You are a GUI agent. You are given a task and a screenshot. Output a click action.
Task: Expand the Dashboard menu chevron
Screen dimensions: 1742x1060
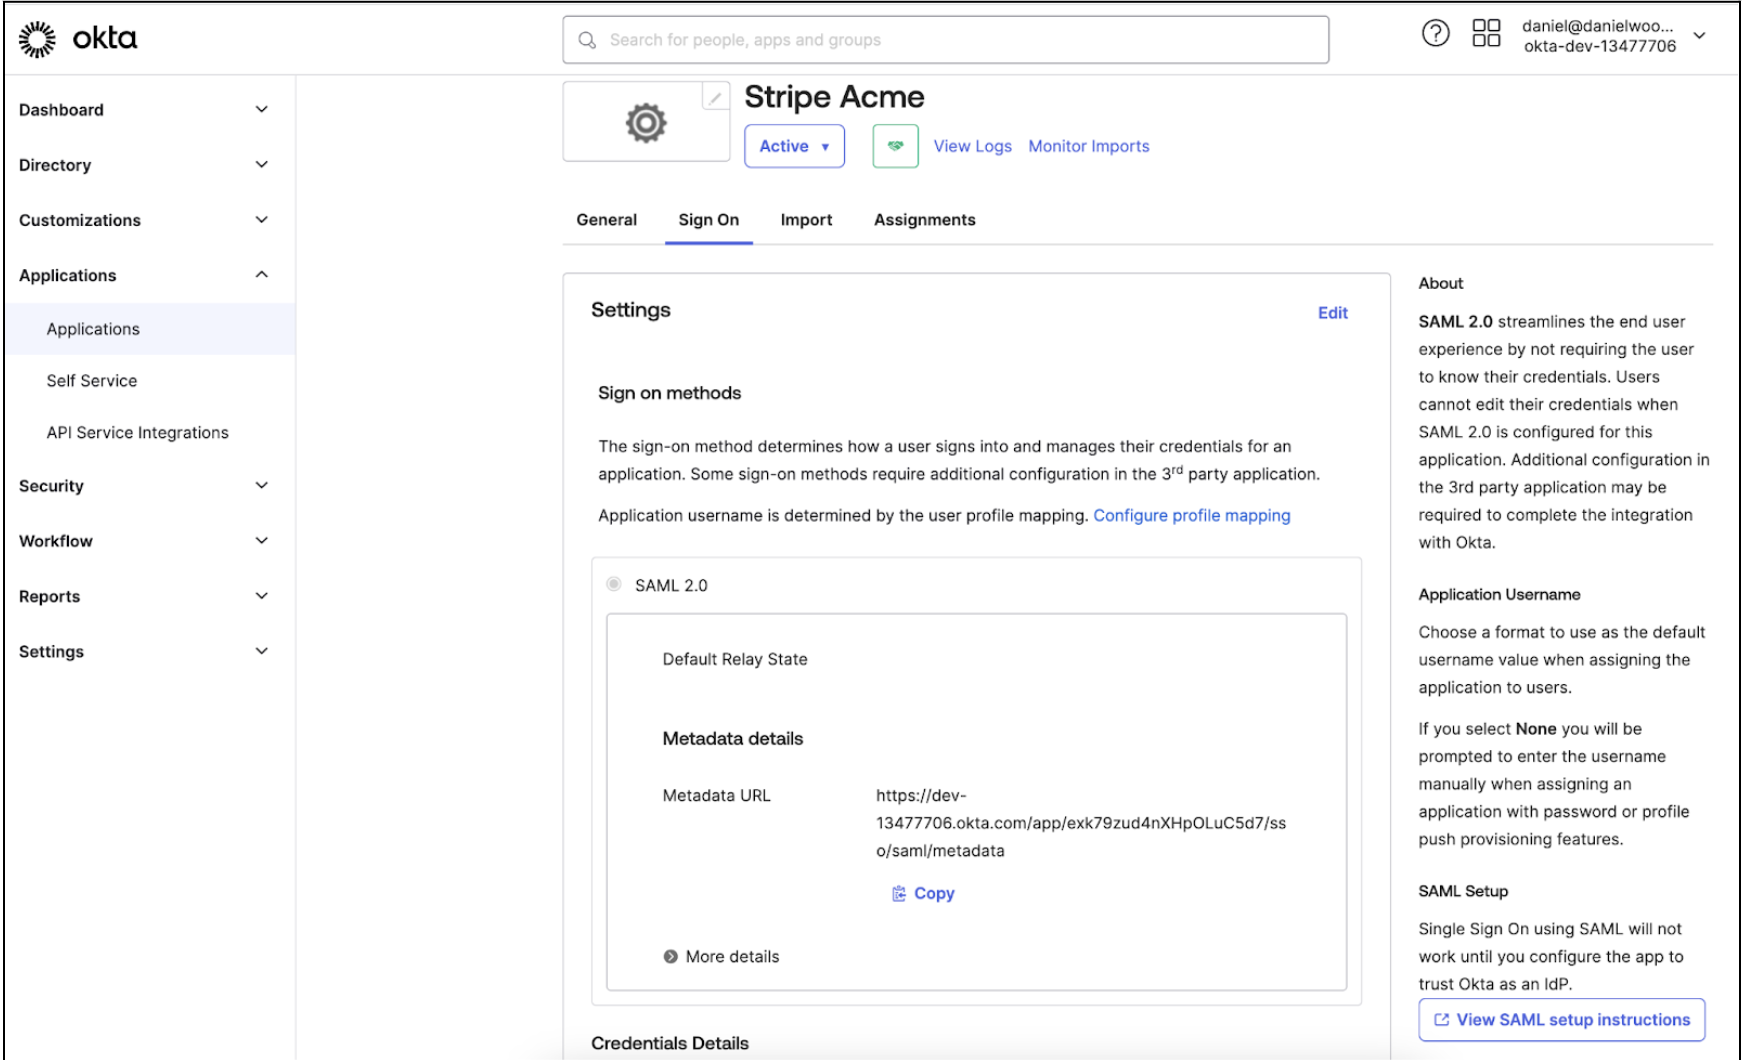click(262, 110)
